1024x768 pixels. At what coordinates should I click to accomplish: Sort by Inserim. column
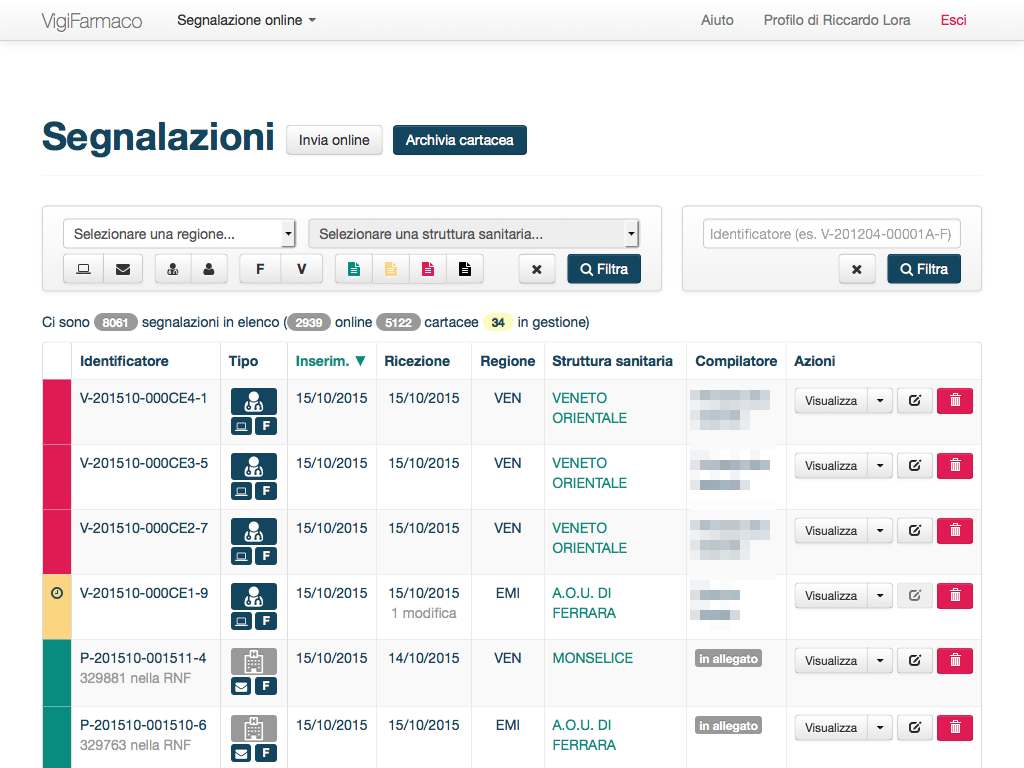[x=330, y=361]
